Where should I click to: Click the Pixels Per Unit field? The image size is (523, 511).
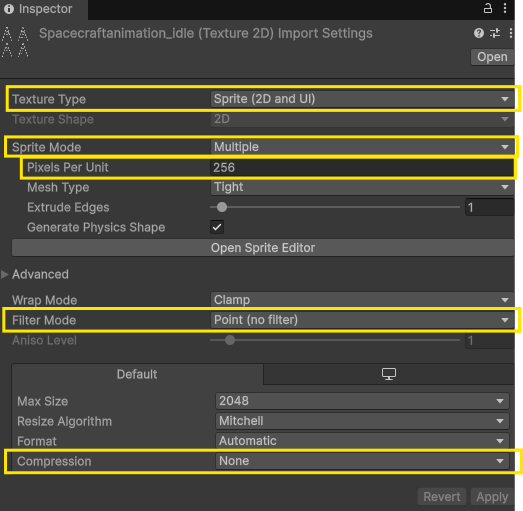click(x=362, y=167)
